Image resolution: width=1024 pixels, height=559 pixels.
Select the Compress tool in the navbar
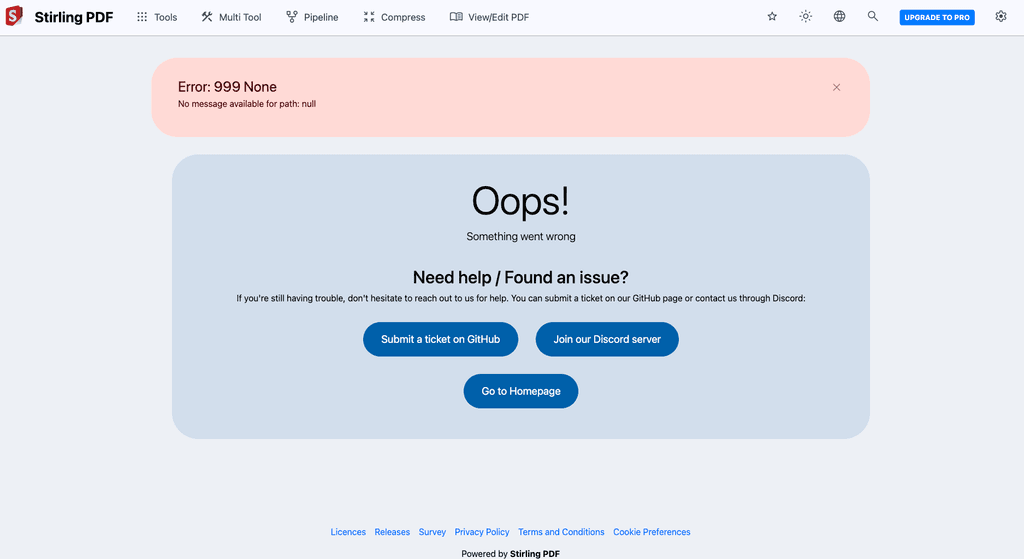point(394,17)
